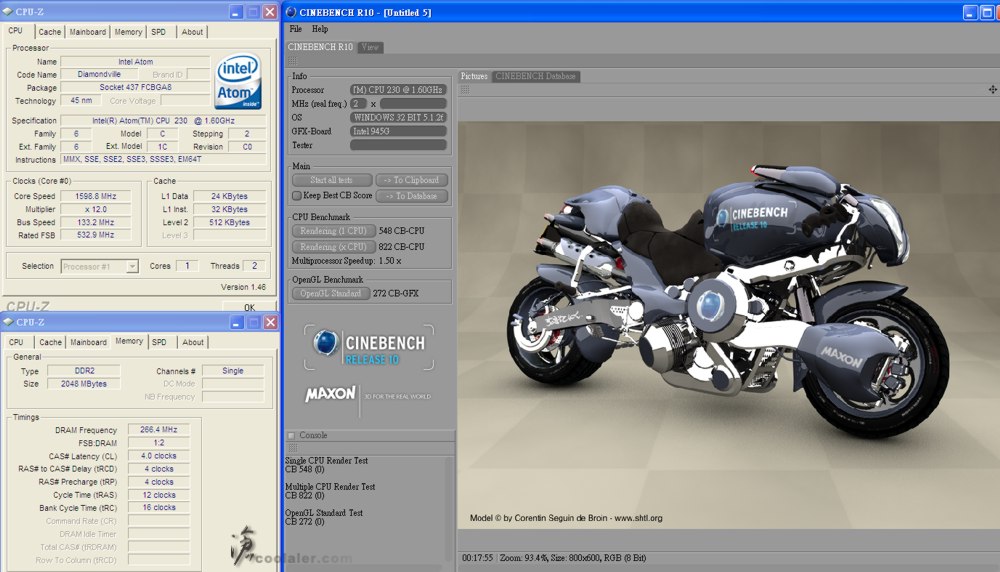Click the Intel Atom logo in CPU-Z

coord(238,82)
